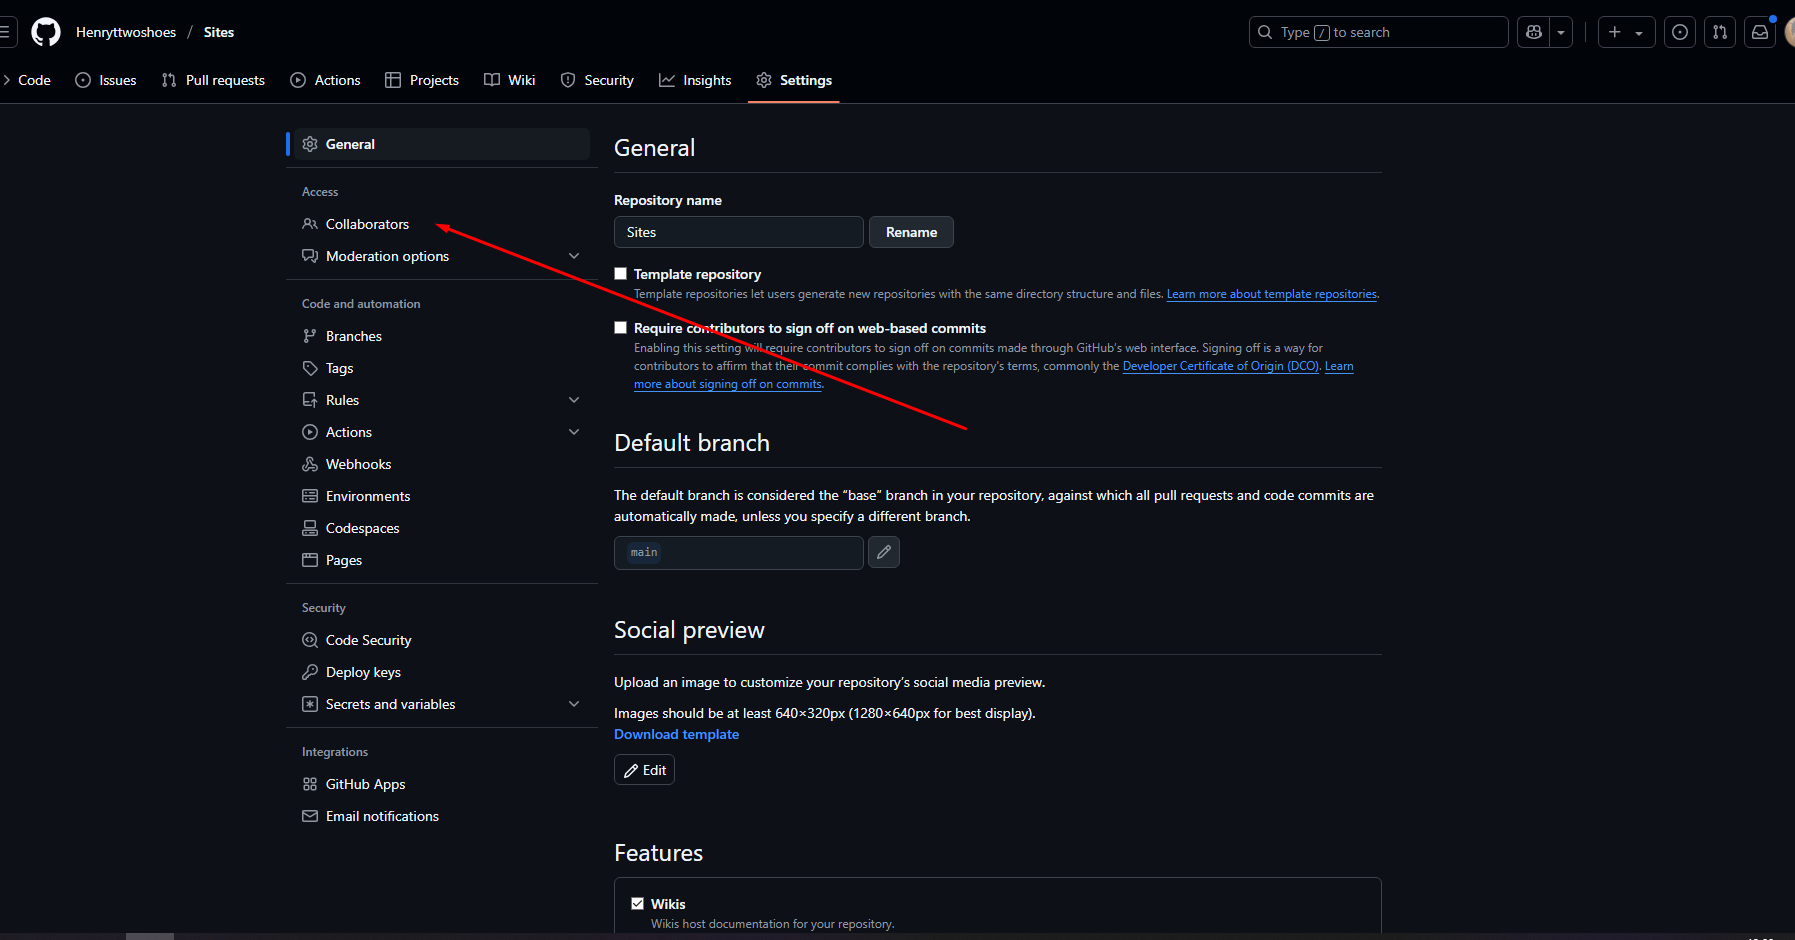This screenshot has height=940, width=1795.
Task: Open more about signing off on commits link
Action: point(728,384)
